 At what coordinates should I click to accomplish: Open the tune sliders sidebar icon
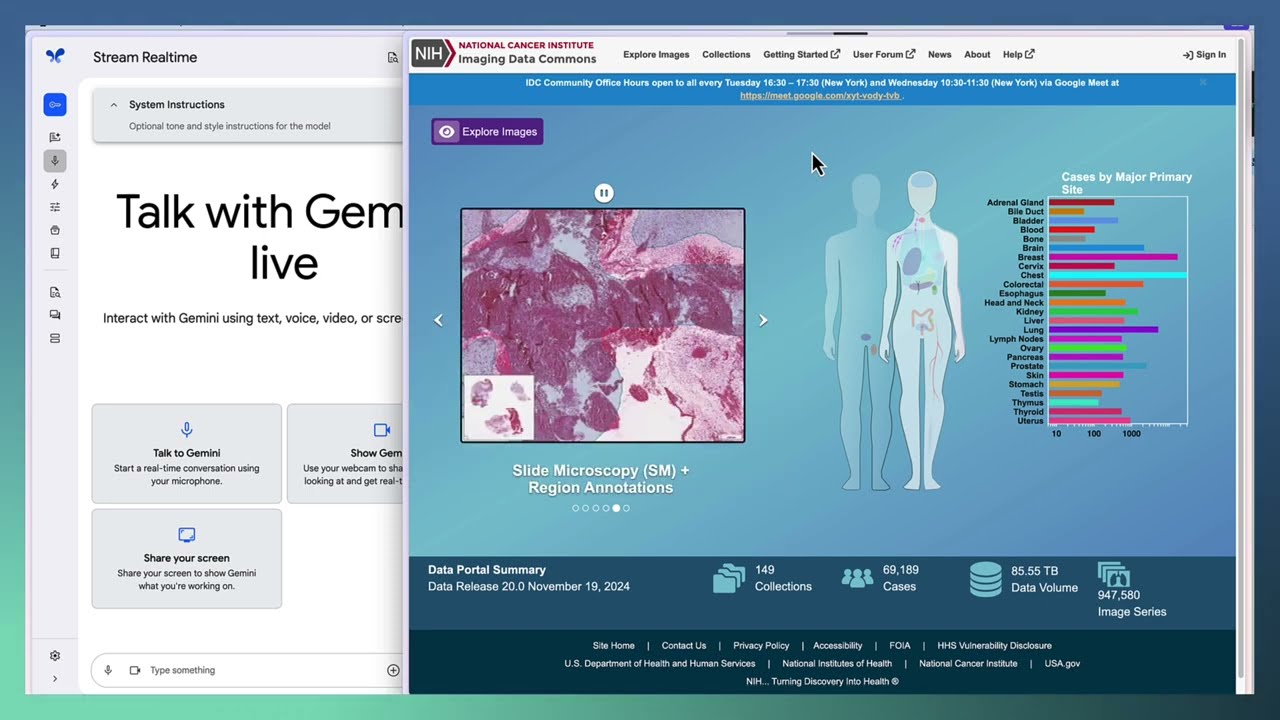click(x=55, y=207)
